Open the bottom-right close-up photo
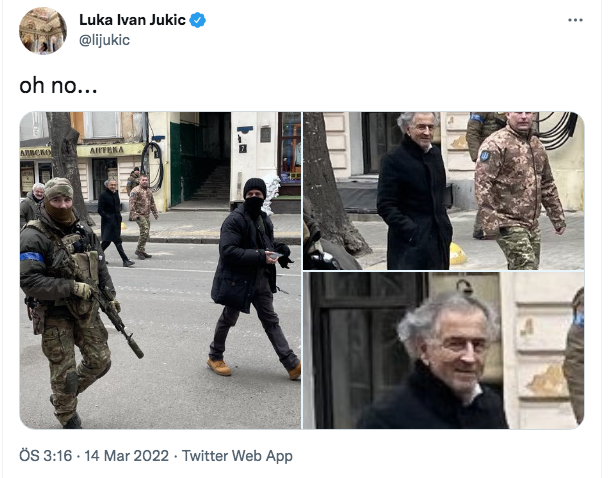Image resolution: width=608 pixels, height=478 pixels. [444, 350]
